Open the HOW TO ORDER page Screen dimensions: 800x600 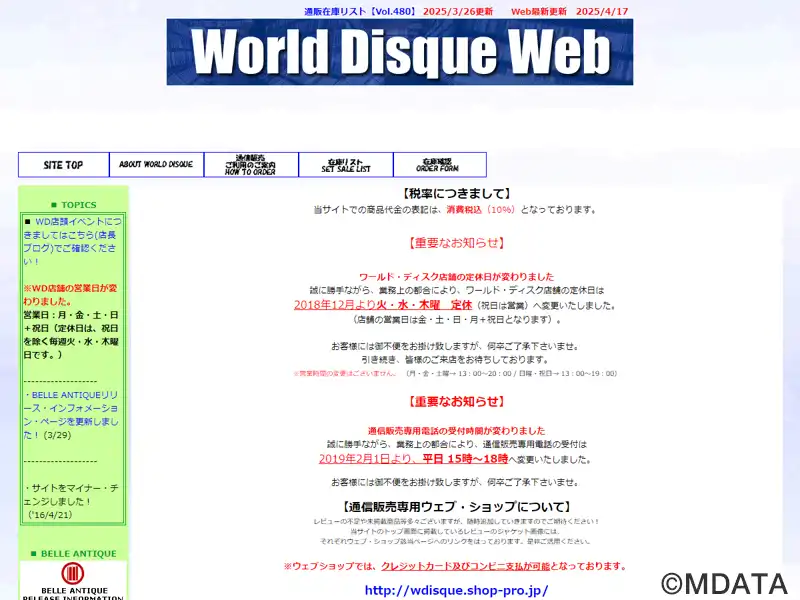coord(251,165)
